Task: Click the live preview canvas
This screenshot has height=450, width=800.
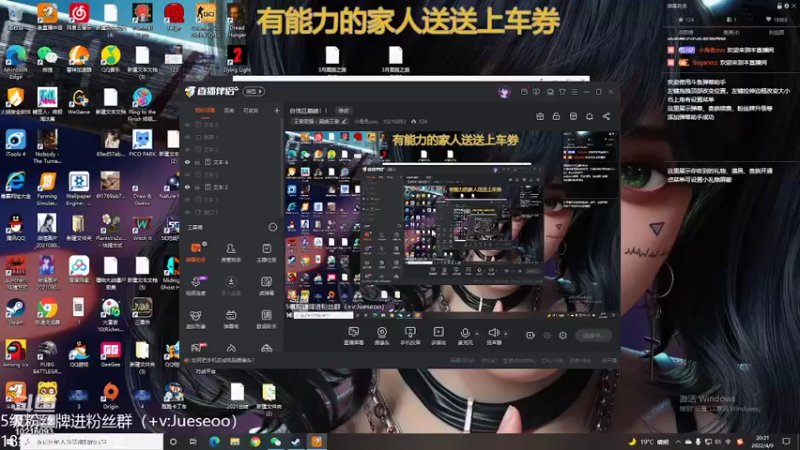Action: click(452, 226)
